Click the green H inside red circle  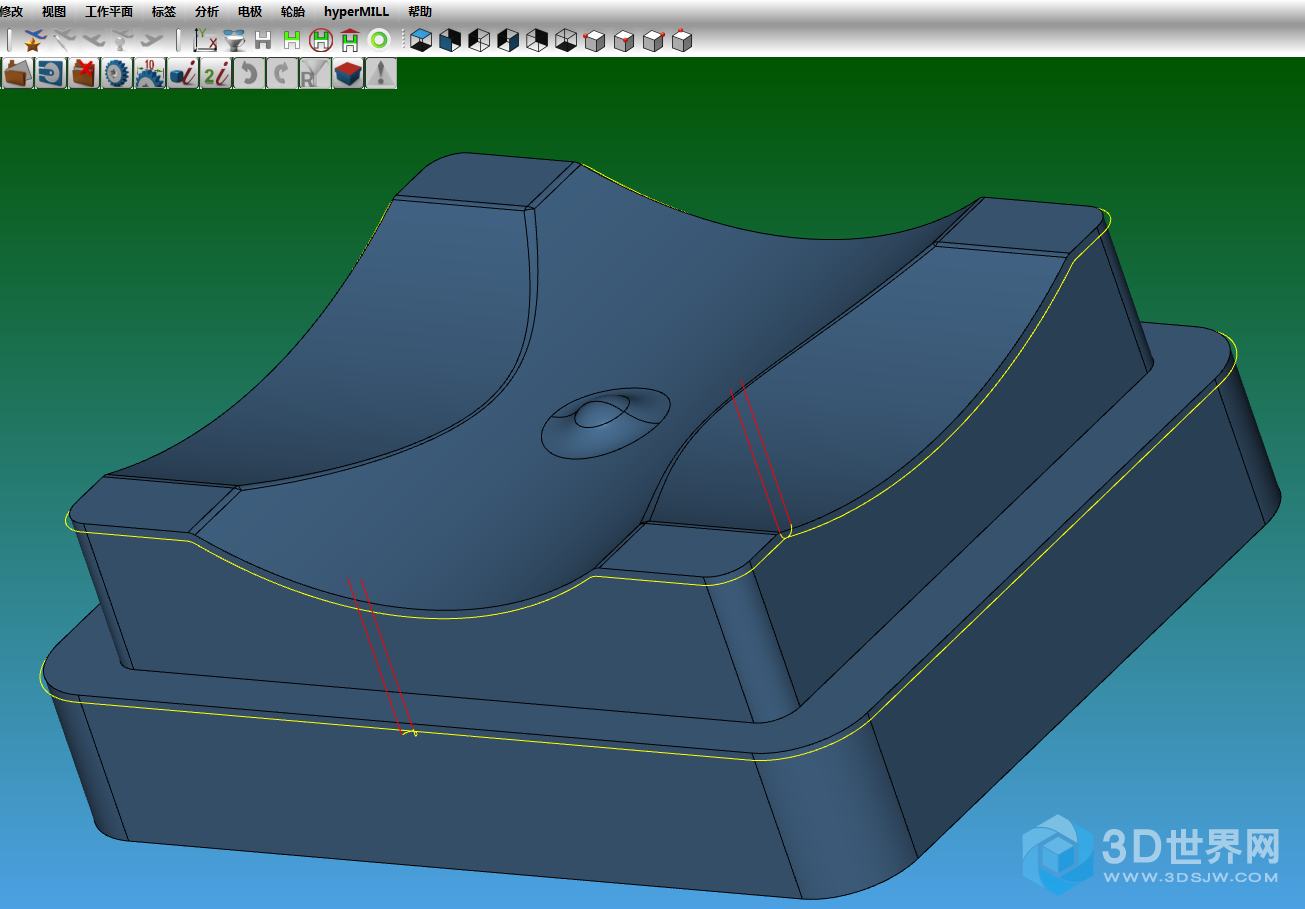321,40
